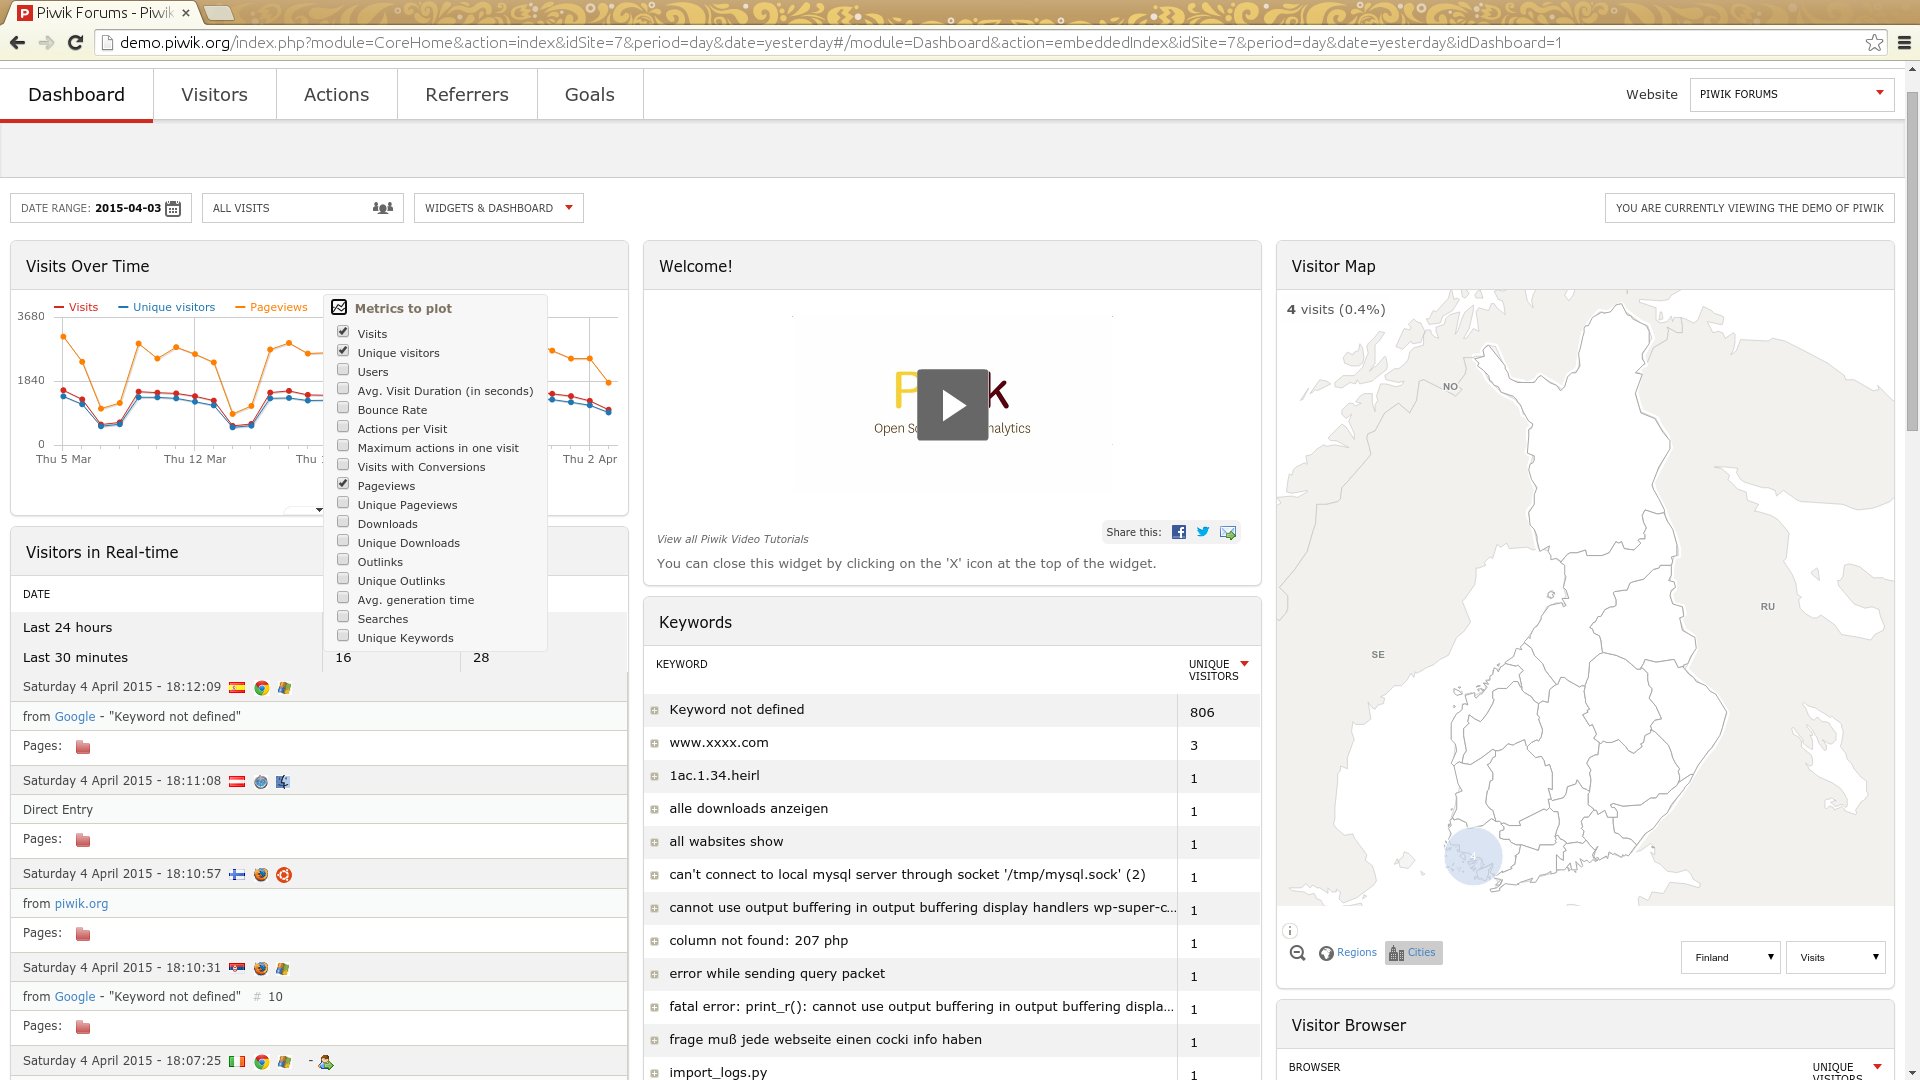Screen dimensions: 1920x1080
Task: Enable the Users metric checkbox
Action: click(343, 369)
